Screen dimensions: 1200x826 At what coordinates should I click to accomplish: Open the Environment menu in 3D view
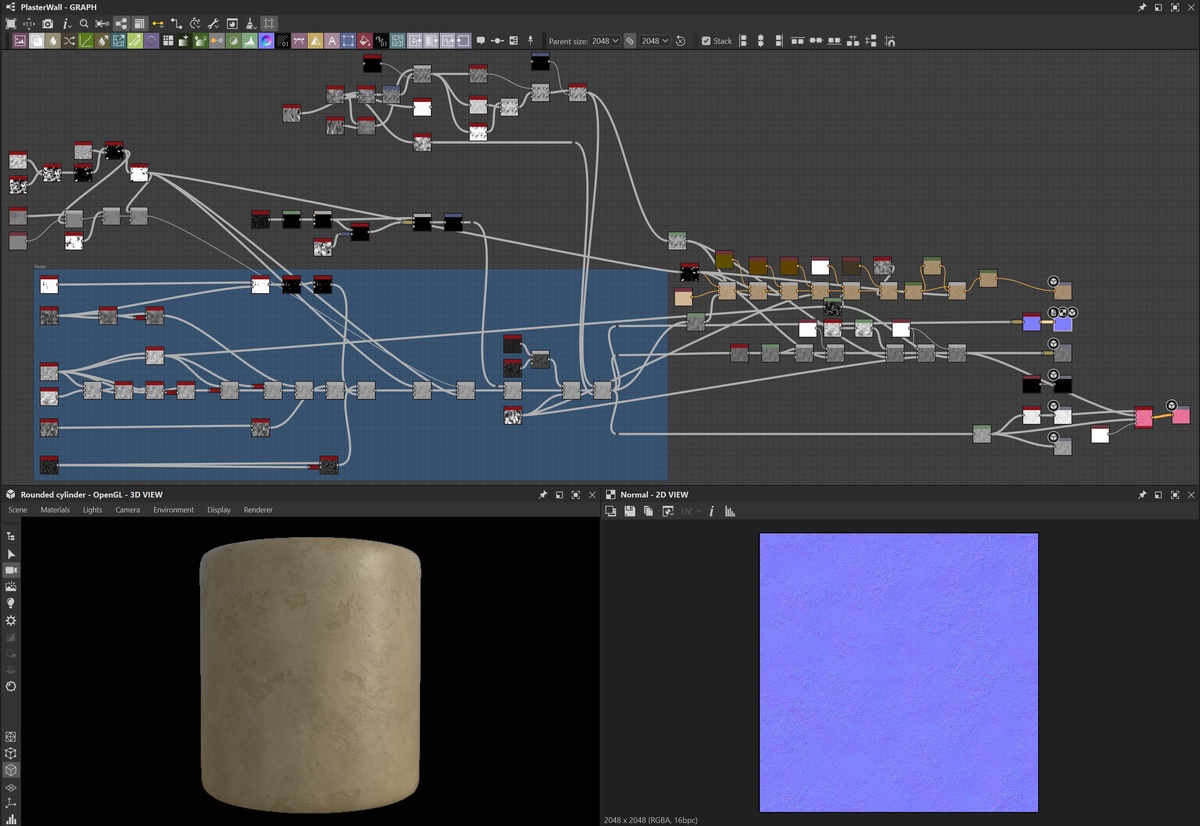pyautogui.click(x=173, y=510)
